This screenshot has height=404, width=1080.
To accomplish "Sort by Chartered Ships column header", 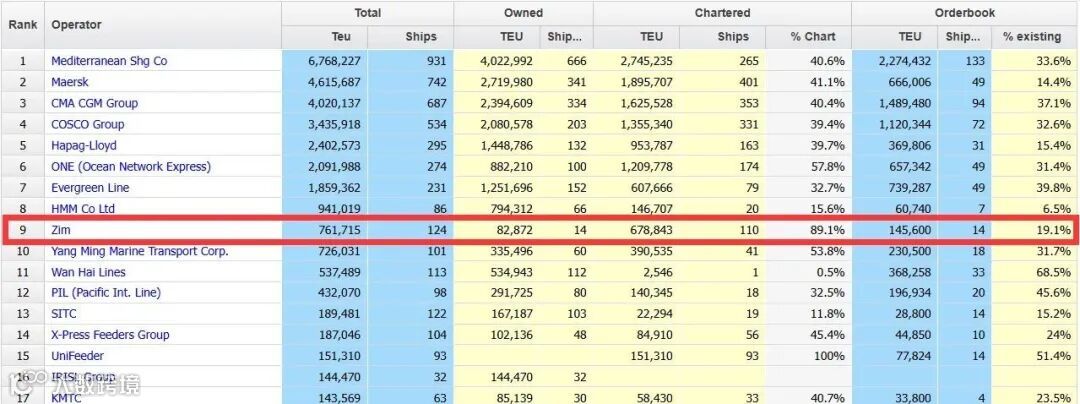I will 732,37.
